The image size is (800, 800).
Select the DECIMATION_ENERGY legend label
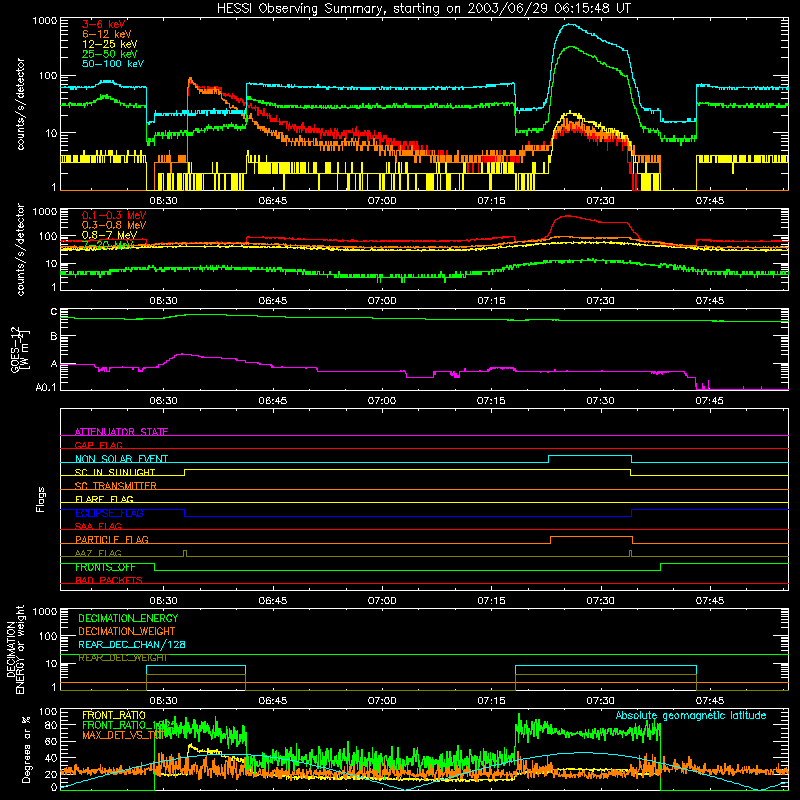click(x=128, y=618)
